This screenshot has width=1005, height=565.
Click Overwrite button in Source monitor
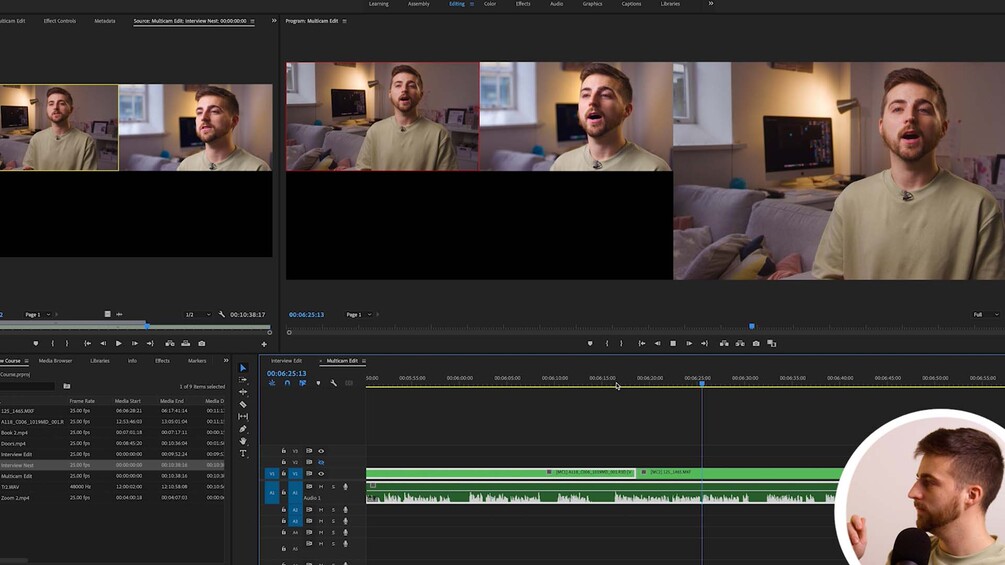click(x=185, y=343)
